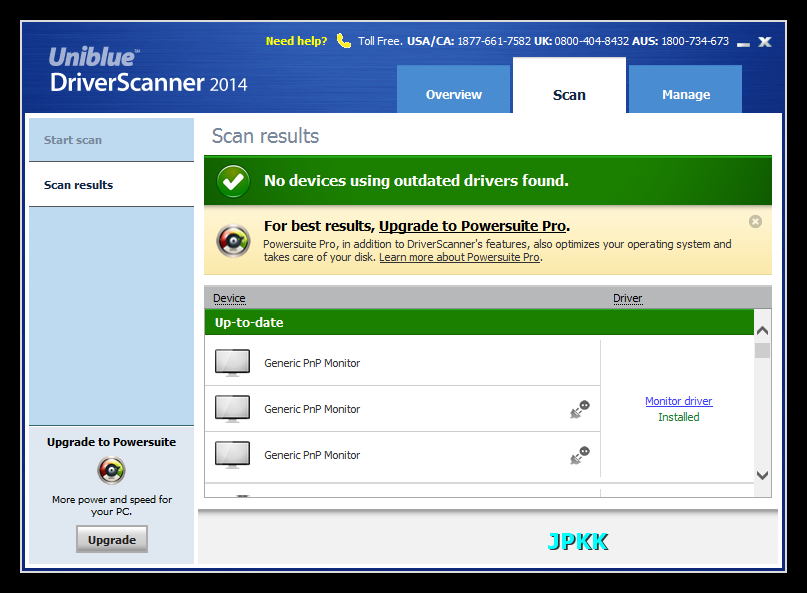Choose Start scan in sidebar

(x=112, y=139)
